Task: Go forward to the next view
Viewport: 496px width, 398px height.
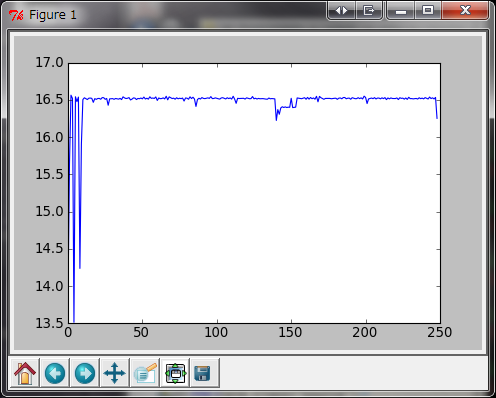Action: point(85,373)
